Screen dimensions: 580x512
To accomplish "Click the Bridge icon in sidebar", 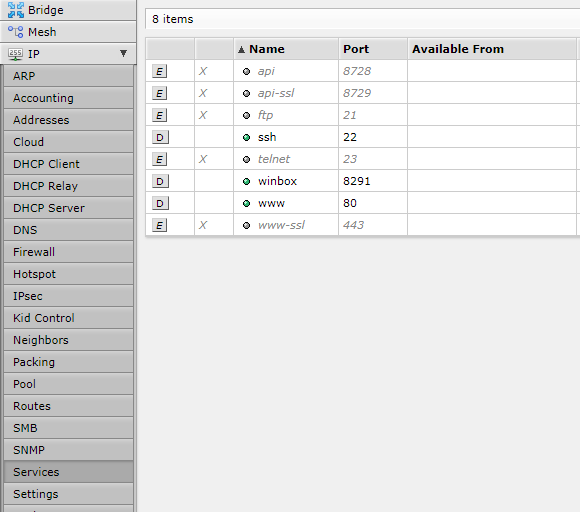I will coord(16,10).
